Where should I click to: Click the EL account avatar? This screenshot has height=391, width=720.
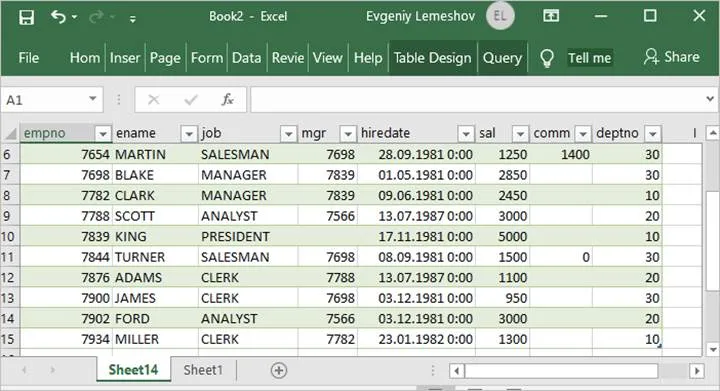pos(500,17)
